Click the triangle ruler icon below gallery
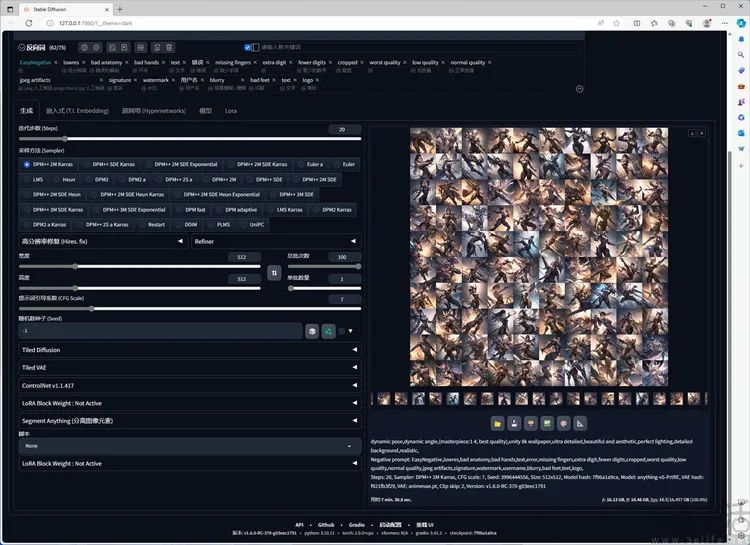 (580, 423)
